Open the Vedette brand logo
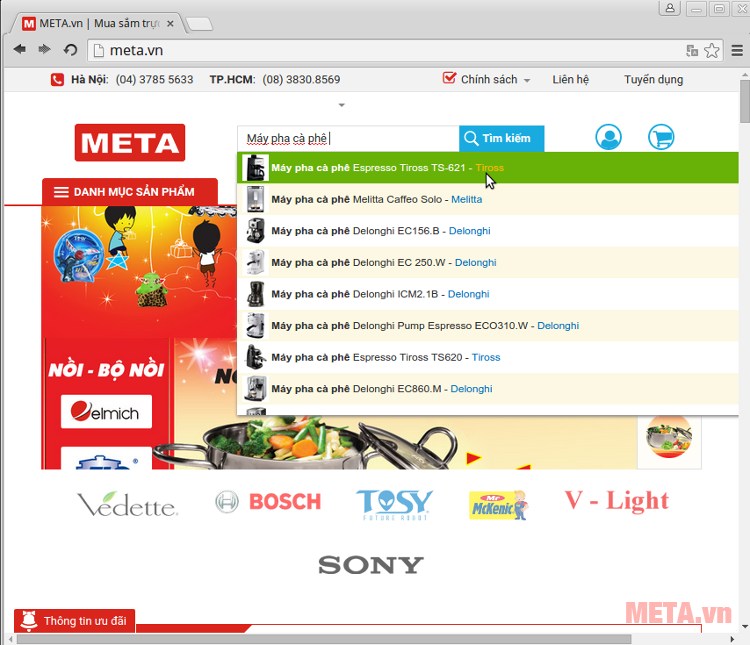 tap(127, 504)
